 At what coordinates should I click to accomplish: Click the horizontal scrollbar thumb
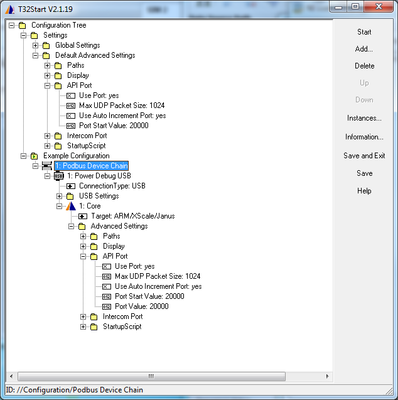pyautogui.click(x=152, y=376)
